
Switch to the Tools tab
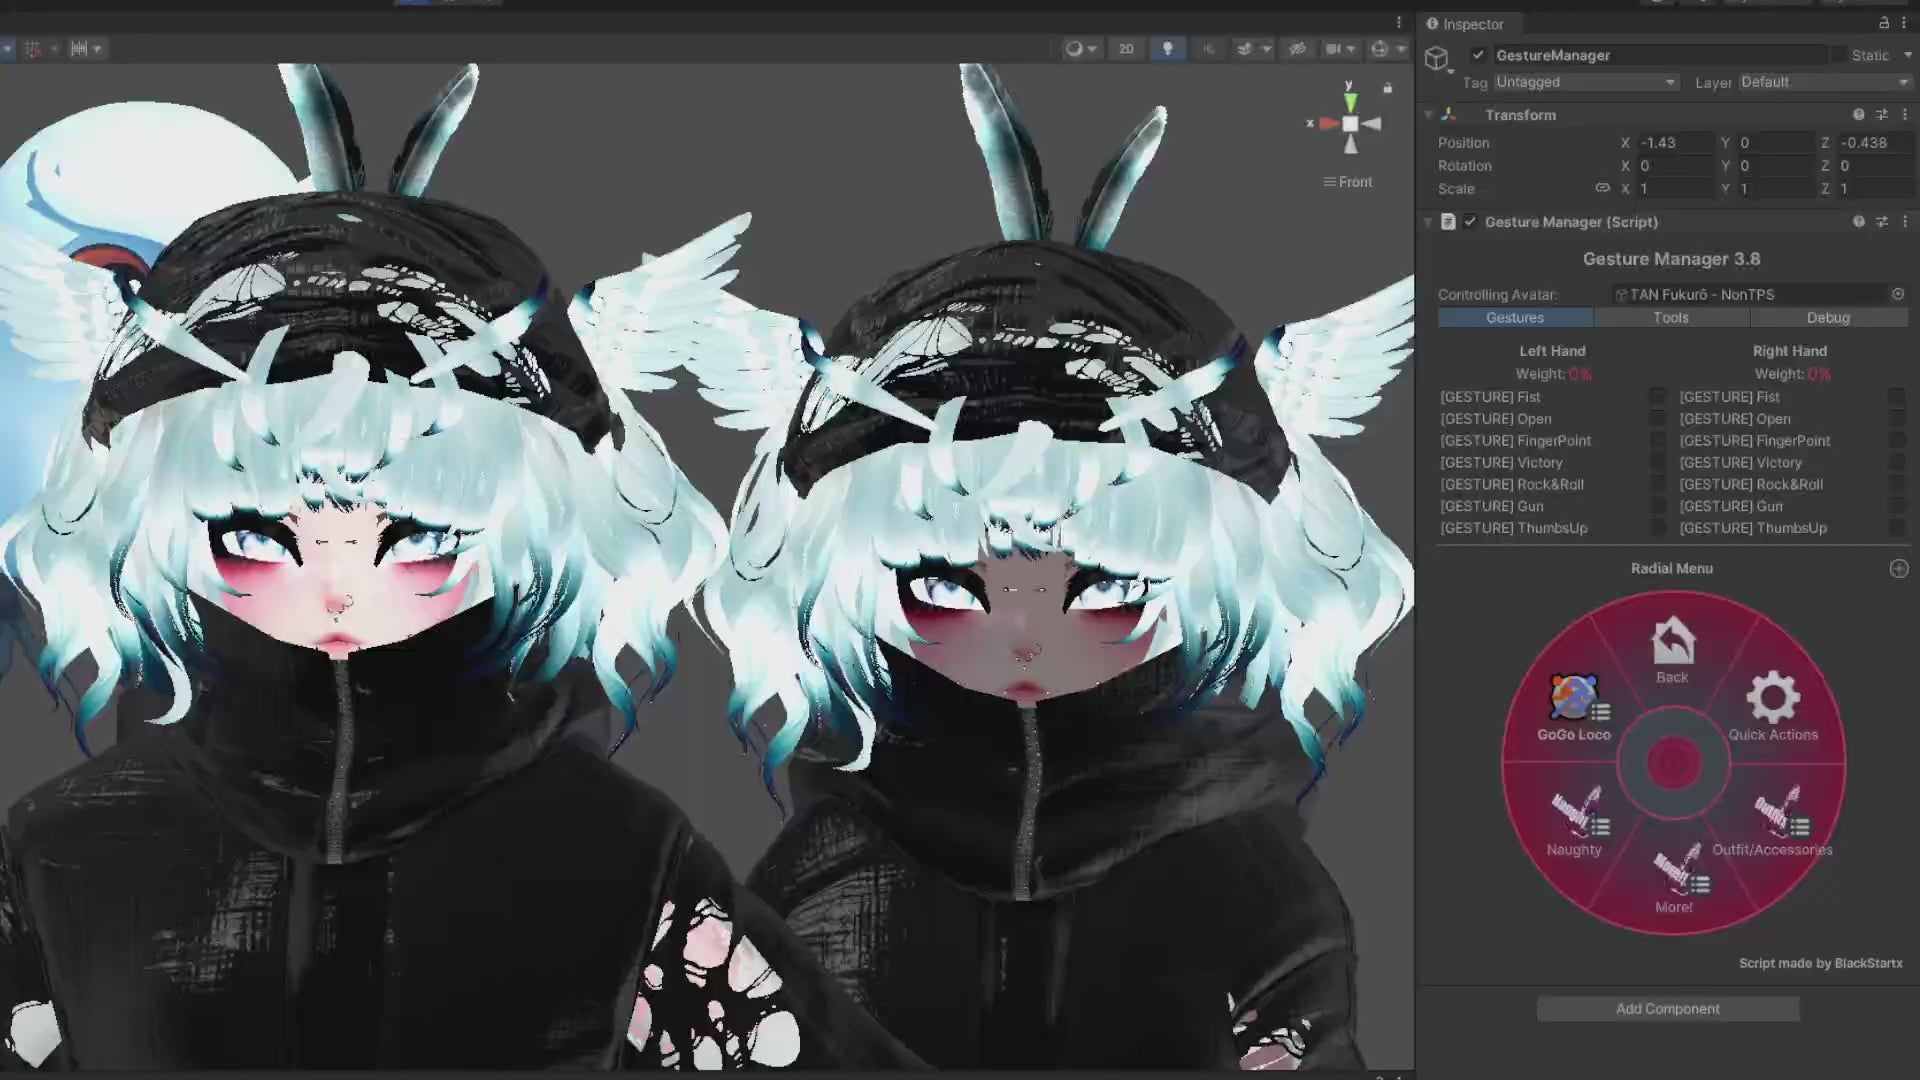click(x=1670, y=317)
